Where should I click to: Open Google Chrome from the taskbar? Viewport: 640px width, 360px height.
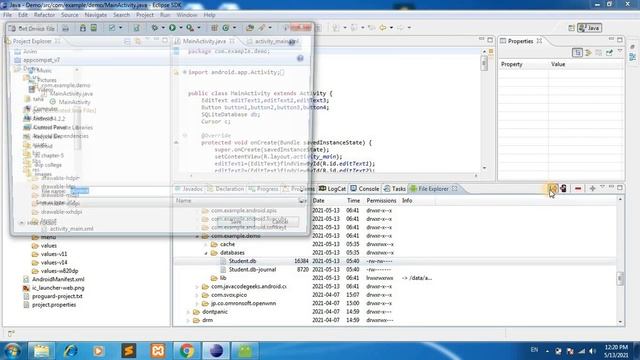[x=187, y=351]
